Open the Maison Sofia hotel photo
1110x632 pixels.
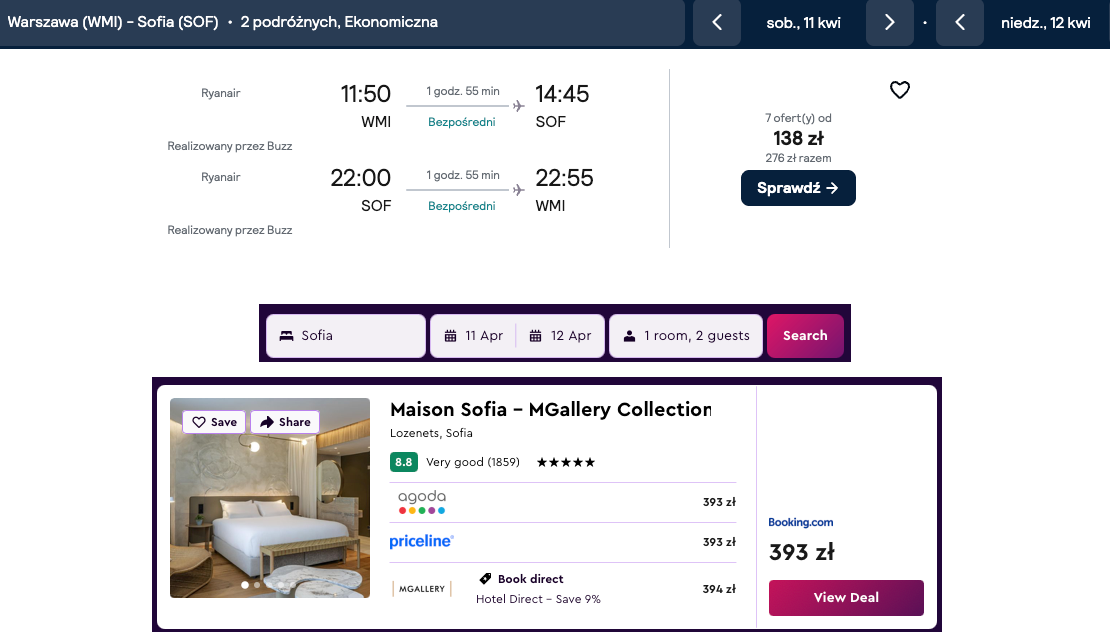(270, 510)
